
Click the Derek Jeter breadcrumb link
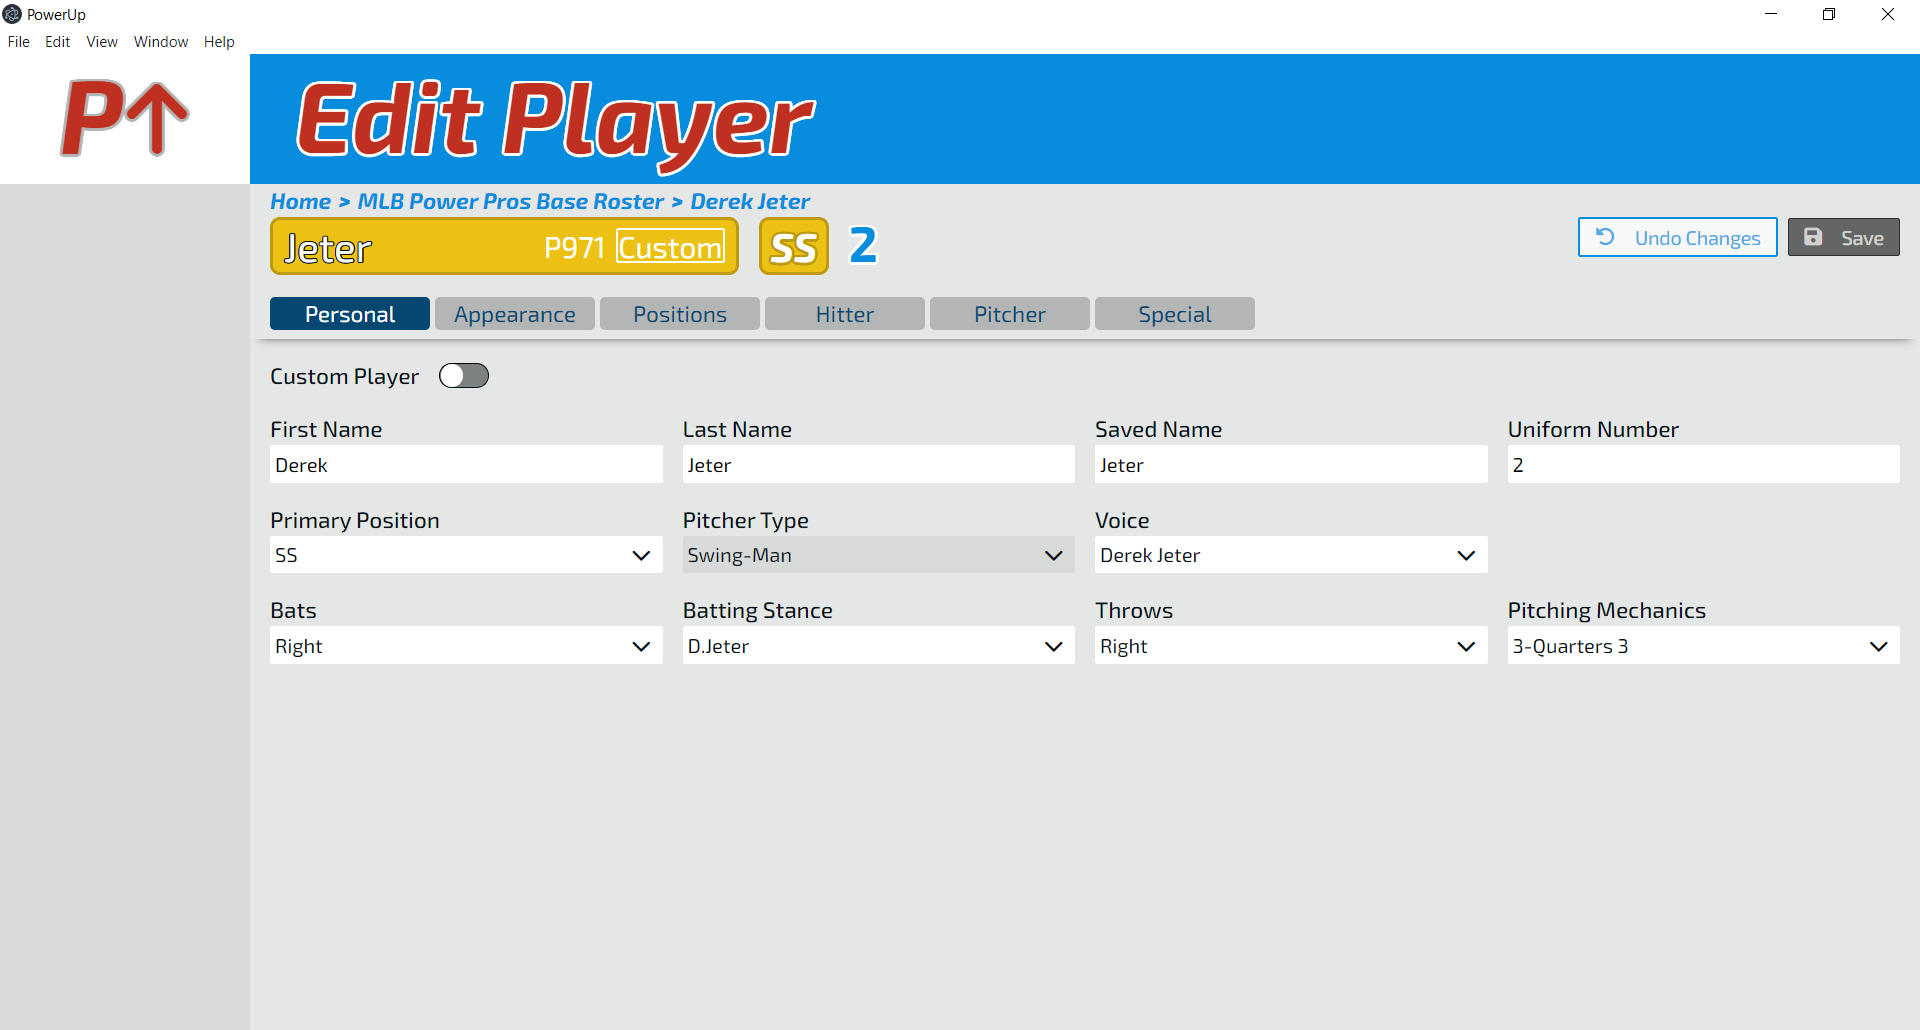750,202
